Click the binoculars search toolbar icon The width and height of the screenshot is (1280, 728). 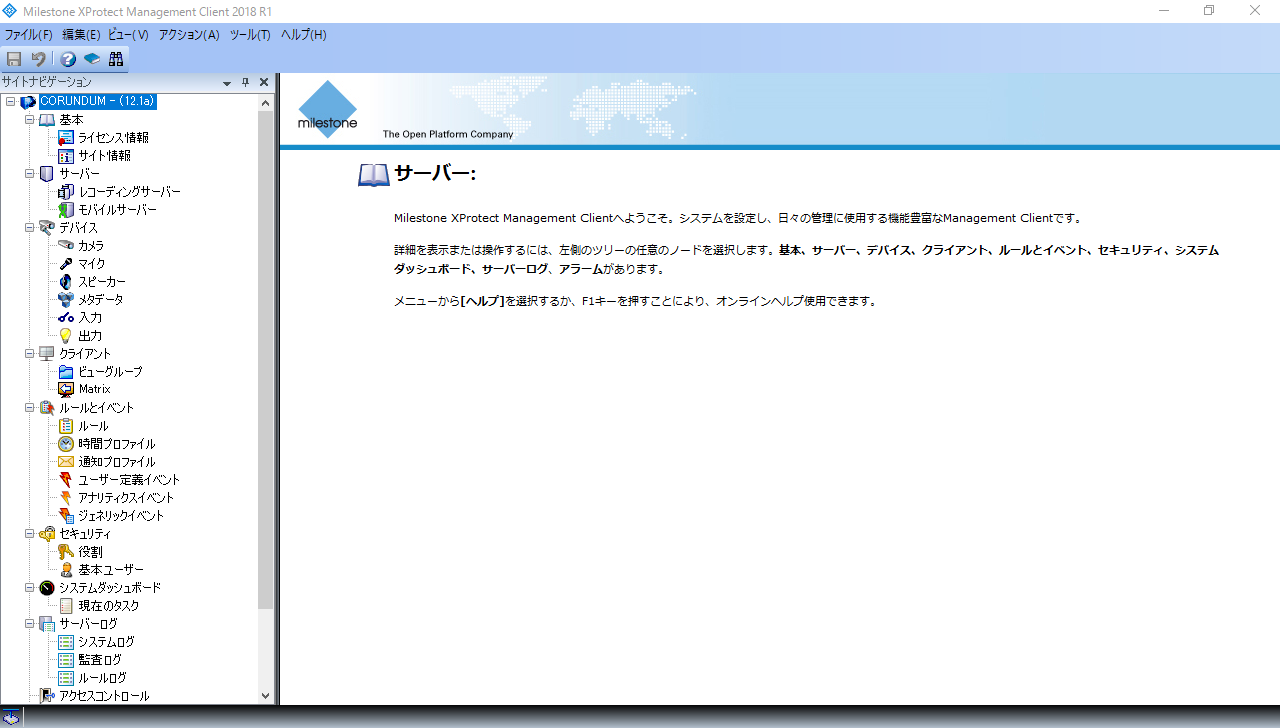pyautogui.click(x=116, y=59)
